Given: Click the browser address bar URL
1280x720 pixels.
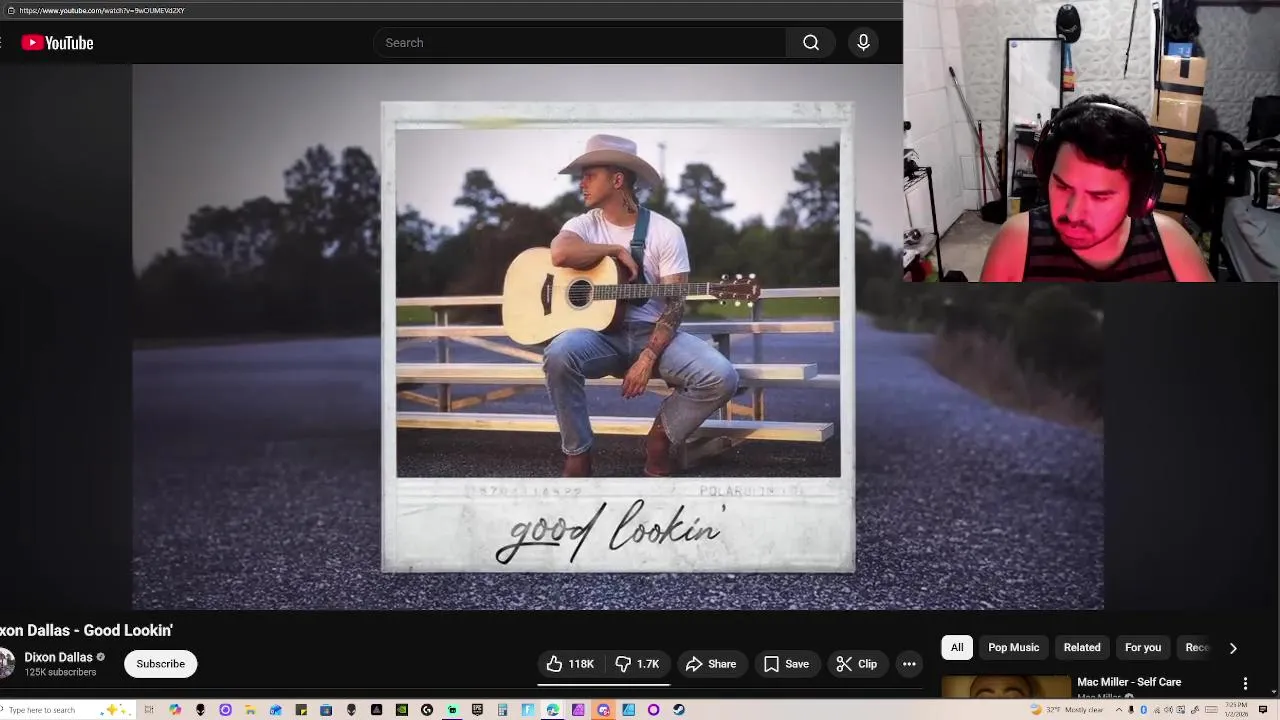Looking at the screenshot, I should pos(102,10).
